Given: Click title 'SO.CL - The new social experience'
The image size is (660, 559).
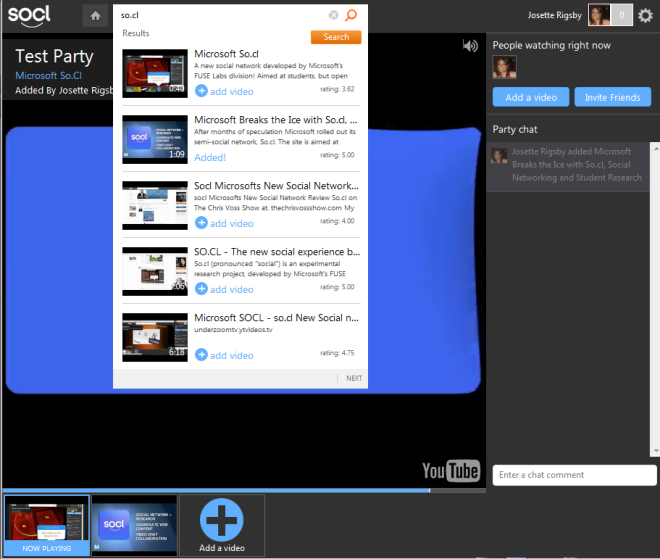Looking at the screenshot, I should coord(277,252).
